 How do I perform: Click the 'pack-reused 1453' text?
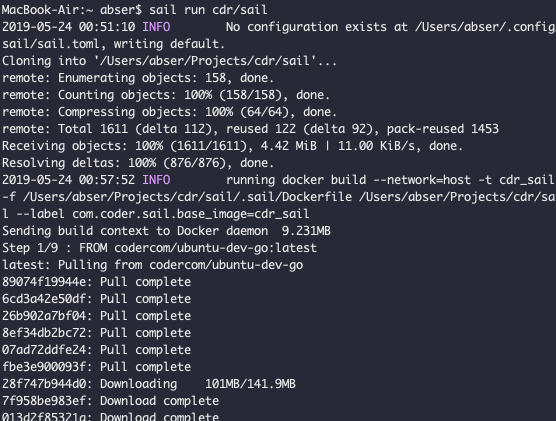coord(443,129)
